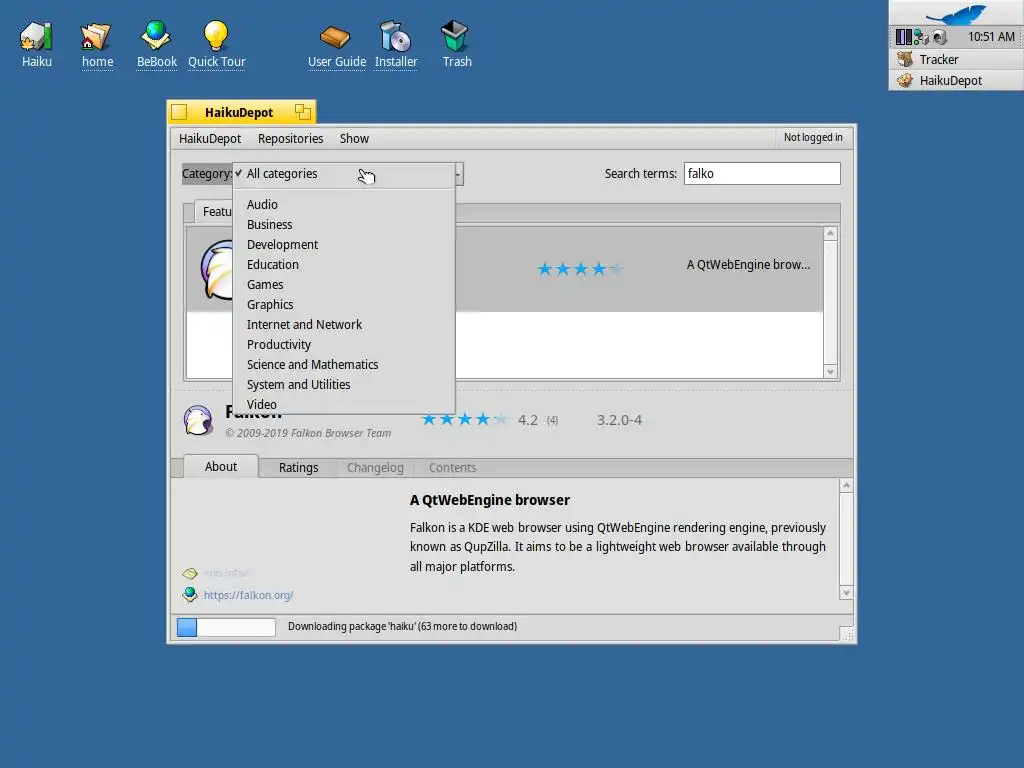Choose the Business category
Image resolution: width=1024 pixels, height=768 pixels.
pos(344,225)
